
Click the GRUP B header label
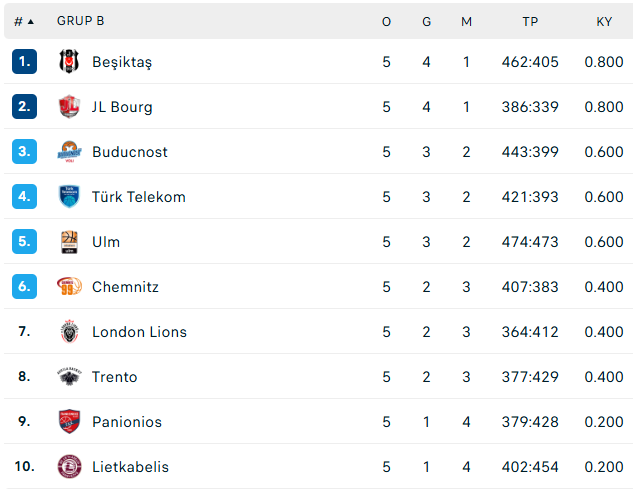coord(80,21)
